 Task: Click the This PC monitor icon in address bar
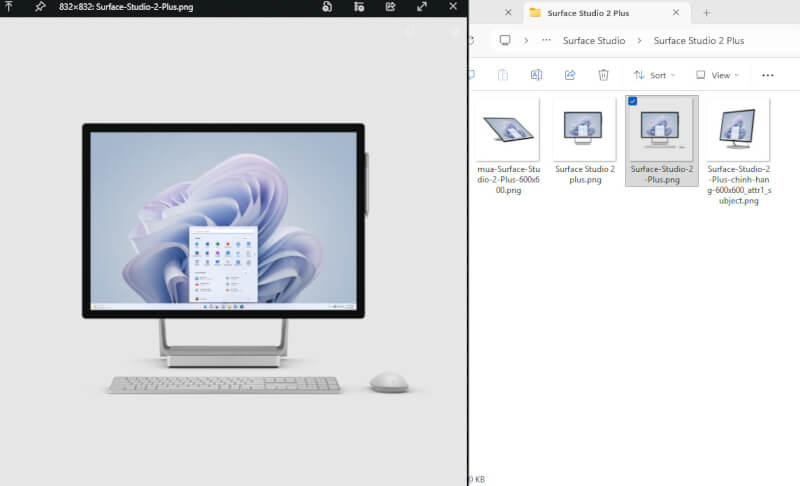pos(505,41)
